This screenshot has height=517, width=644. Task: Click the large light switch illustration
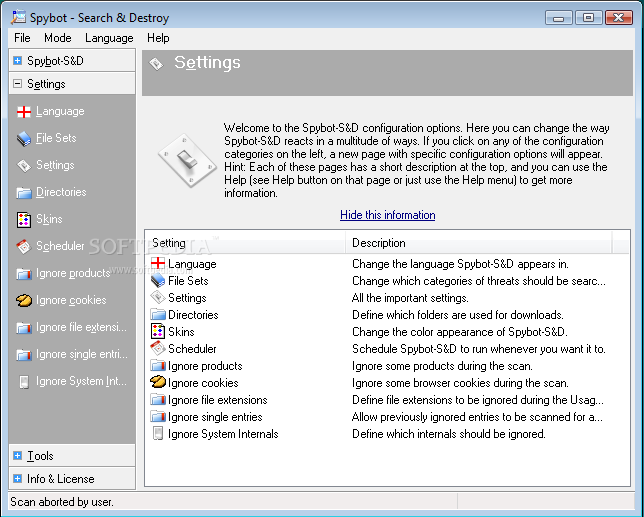[187, 160]
